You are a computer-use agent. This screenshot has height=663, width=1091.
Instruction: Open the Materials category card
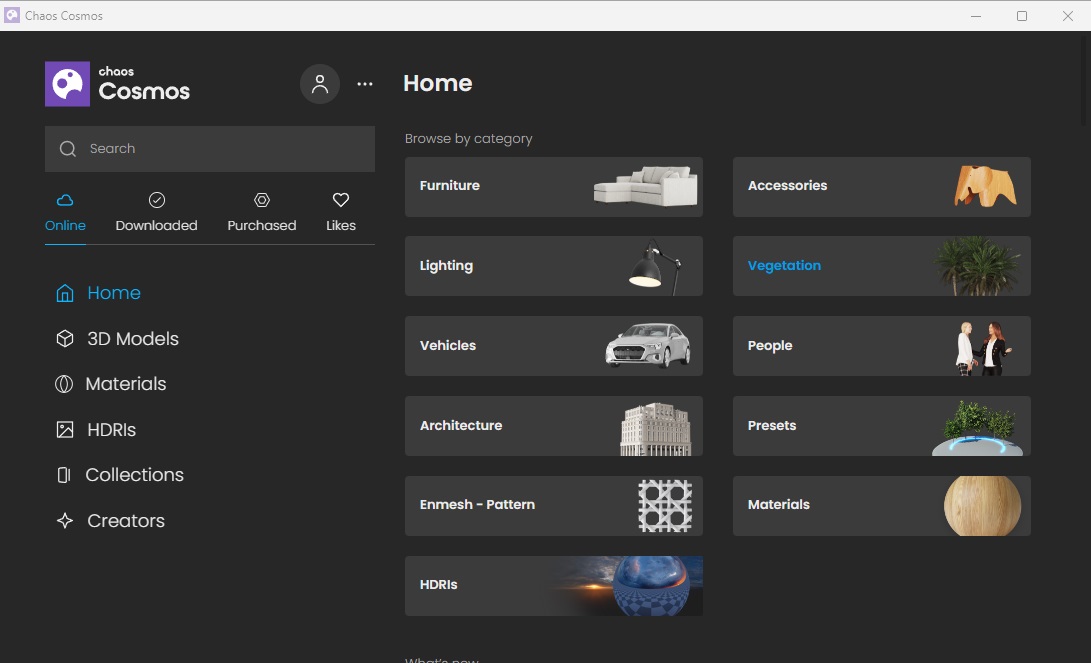click(x=882, y=506)
